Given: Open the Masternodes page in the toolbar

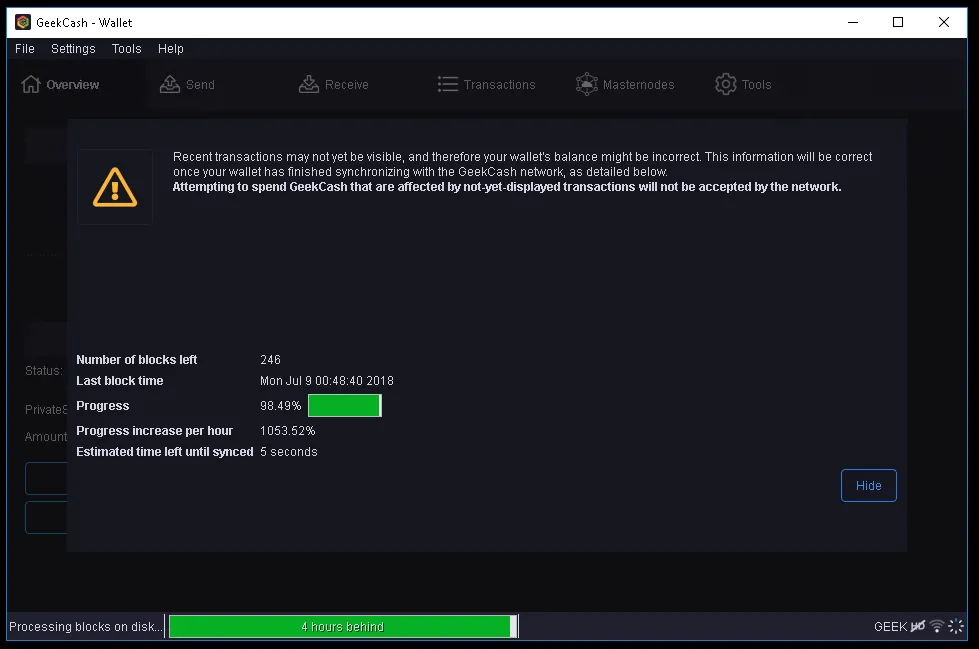Looking at the screenshot, I should [x=625, y=84].
